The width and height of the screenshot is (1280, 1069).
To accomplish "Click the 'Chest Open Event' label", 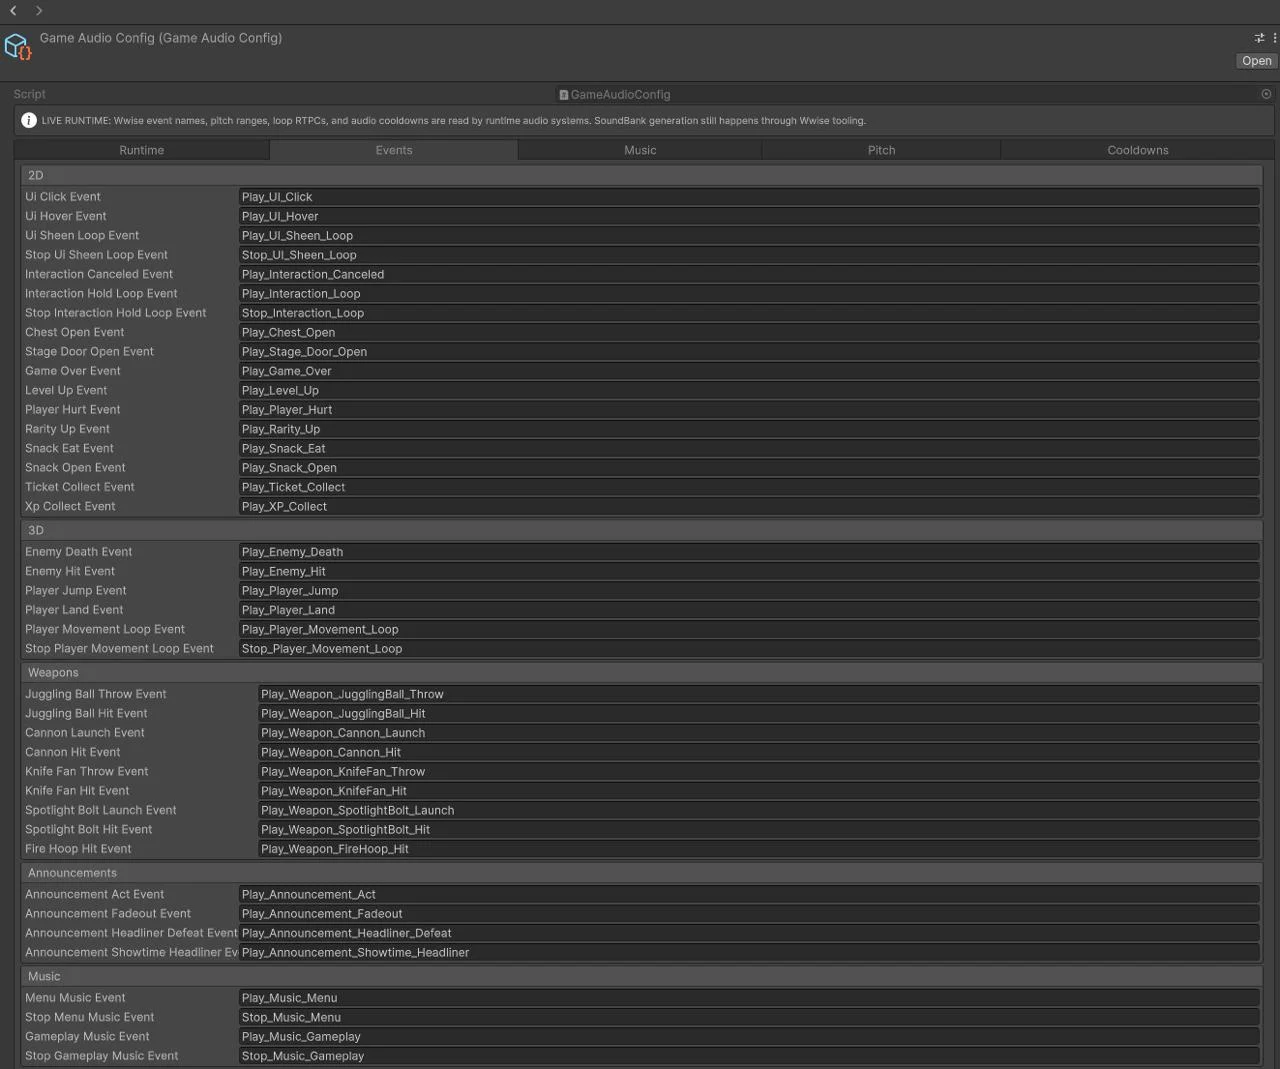I will (x=75, y=332).
